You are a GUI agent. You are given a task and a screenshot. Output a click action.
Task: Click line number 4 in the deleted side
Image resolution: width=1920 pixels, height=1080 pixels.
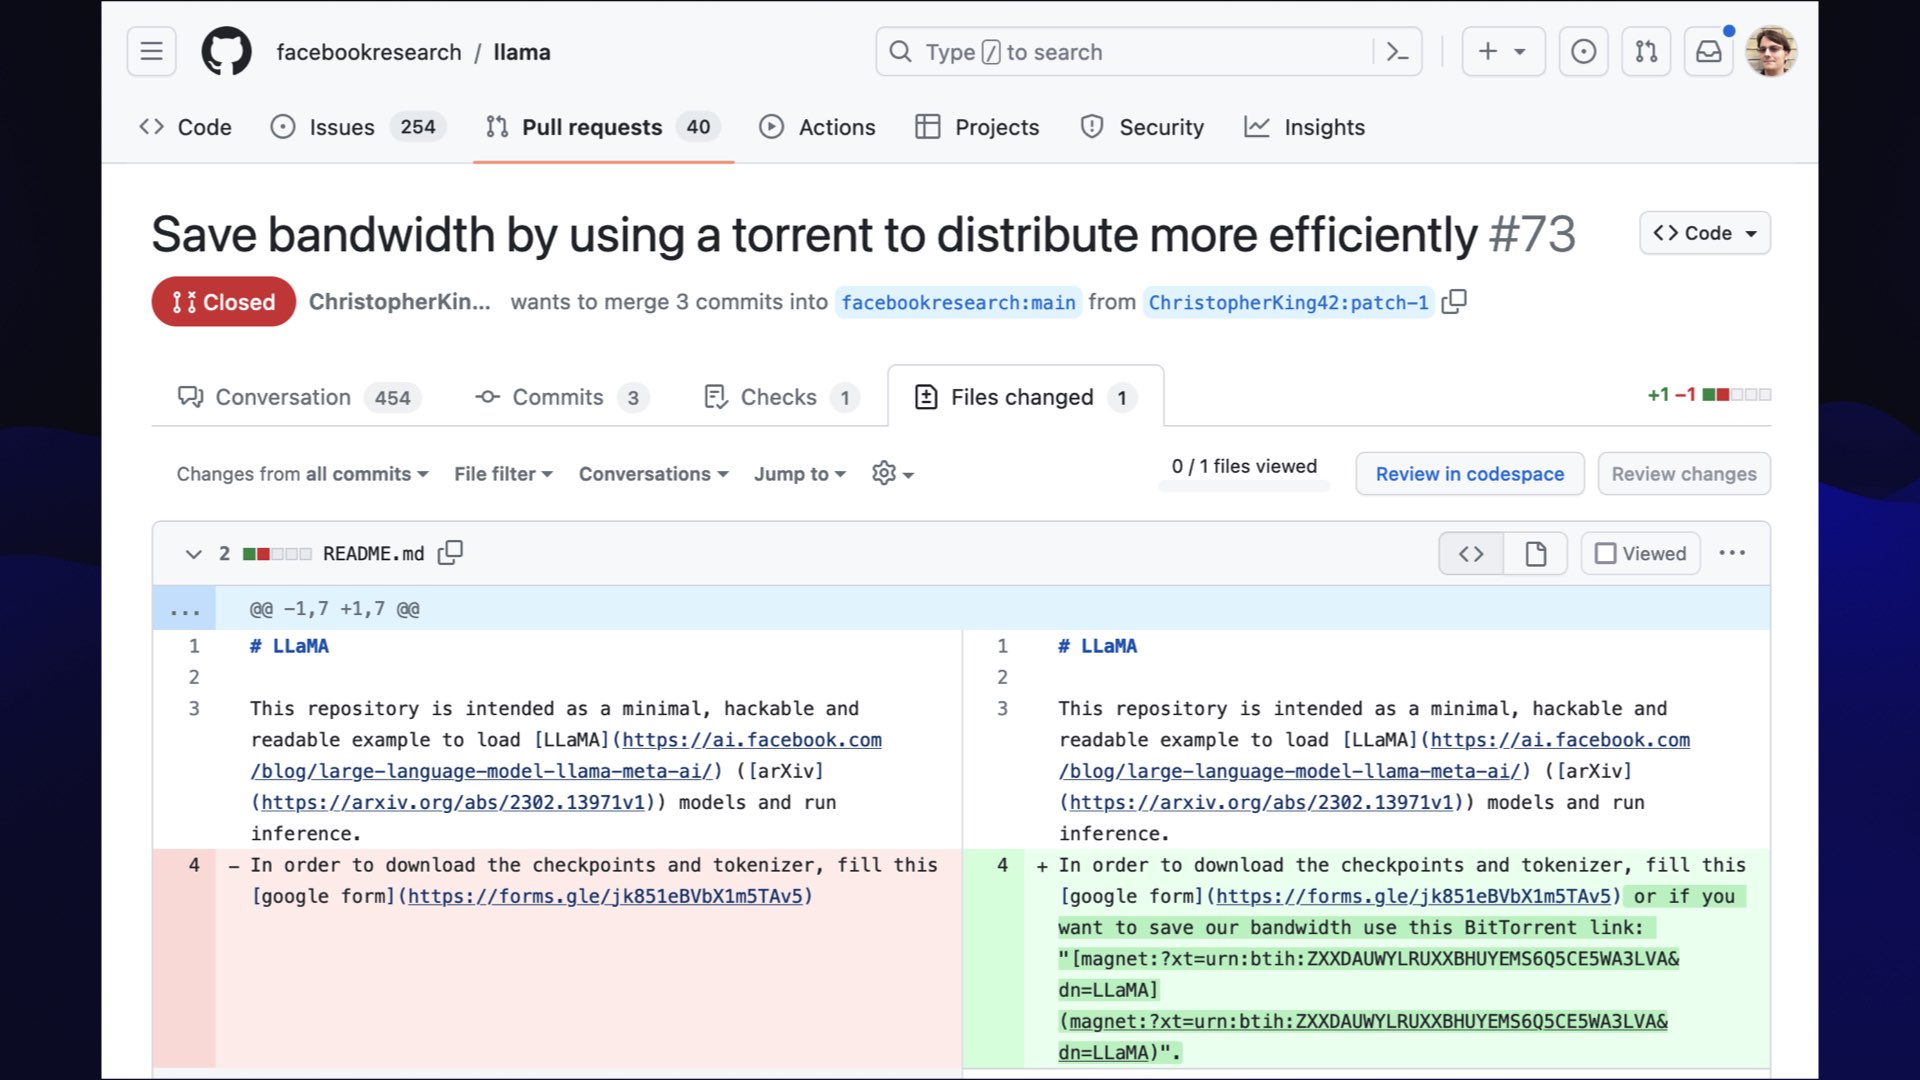[x=194, y=865]
